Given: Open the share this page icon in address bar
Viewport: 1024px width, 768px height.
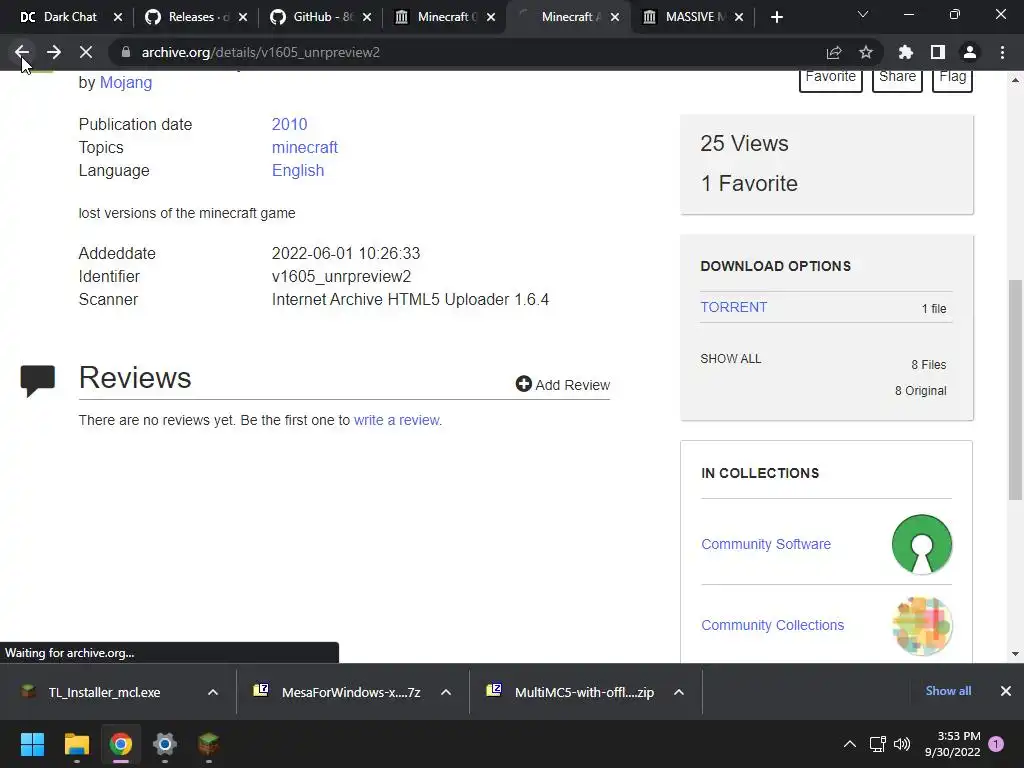Looking at the screenshot, I should 834,52.
